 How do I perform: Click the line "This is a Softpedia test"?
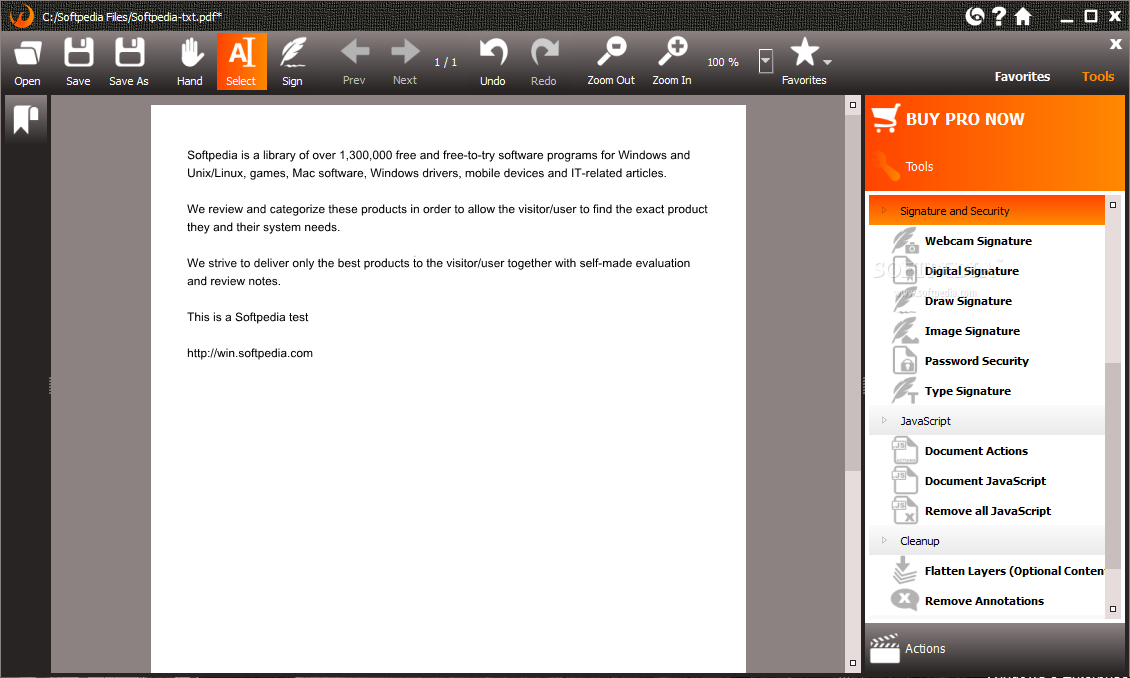pos(248,317)
